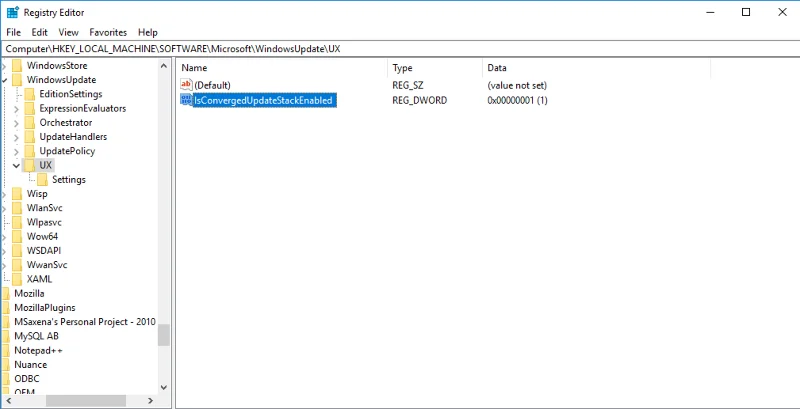Expand the UpdatePolicy key
The height and width of the screenshot is (409, 800).
point(16,151)
